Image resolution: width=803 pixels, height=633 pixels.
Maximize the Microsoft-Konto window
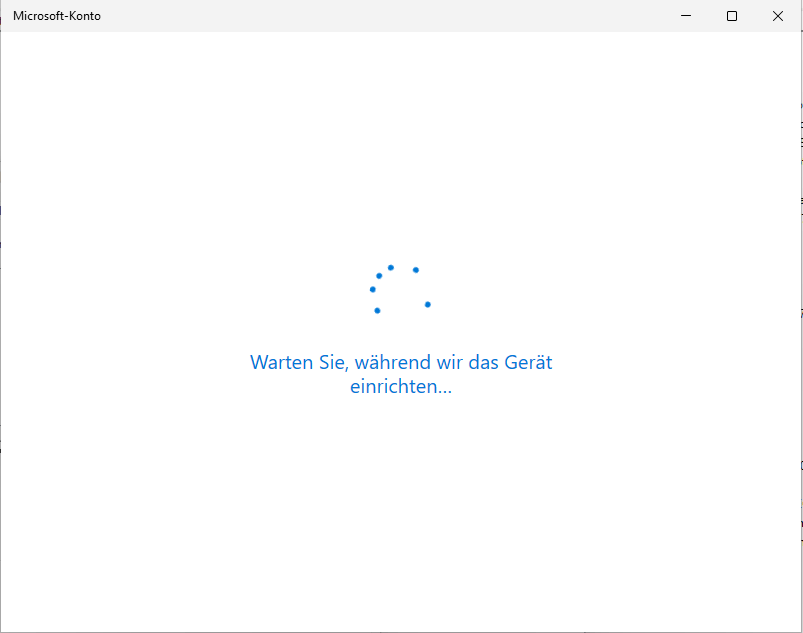(732, 16)
